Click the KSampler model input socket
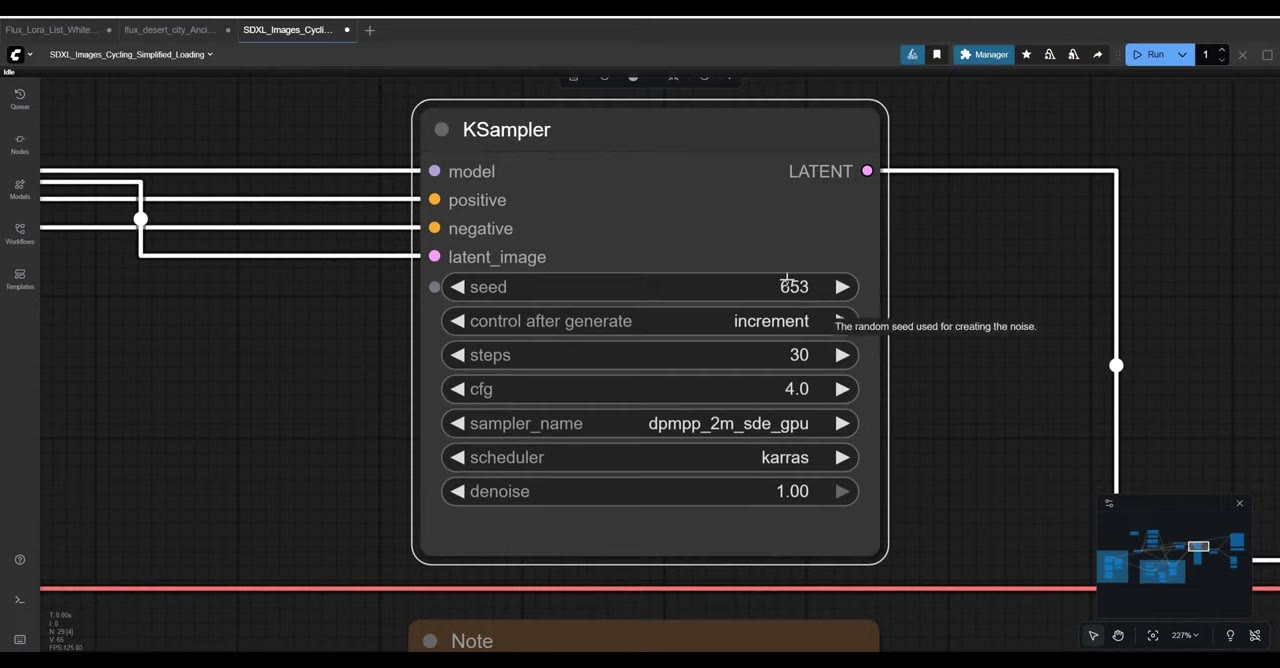The image size is (1280, 668). [x=434, y=171]
